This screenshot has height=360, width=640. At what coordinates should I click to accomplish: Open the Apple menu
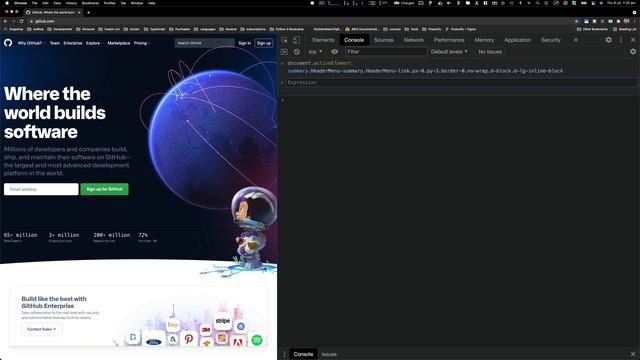7,3
